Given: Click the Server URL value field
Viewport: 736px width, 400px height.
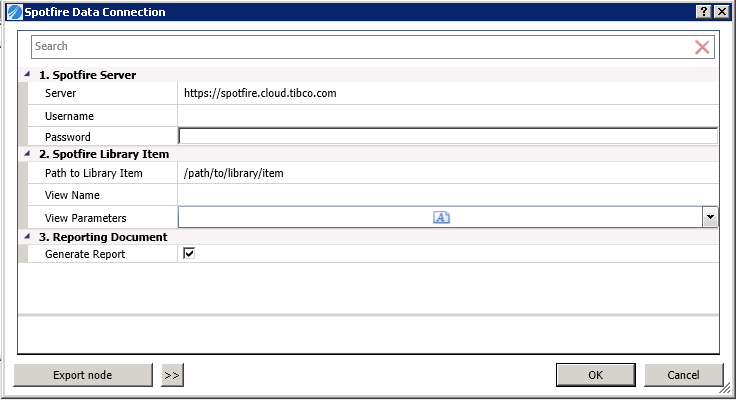Looking at the screenshot, I should (448, 93).
